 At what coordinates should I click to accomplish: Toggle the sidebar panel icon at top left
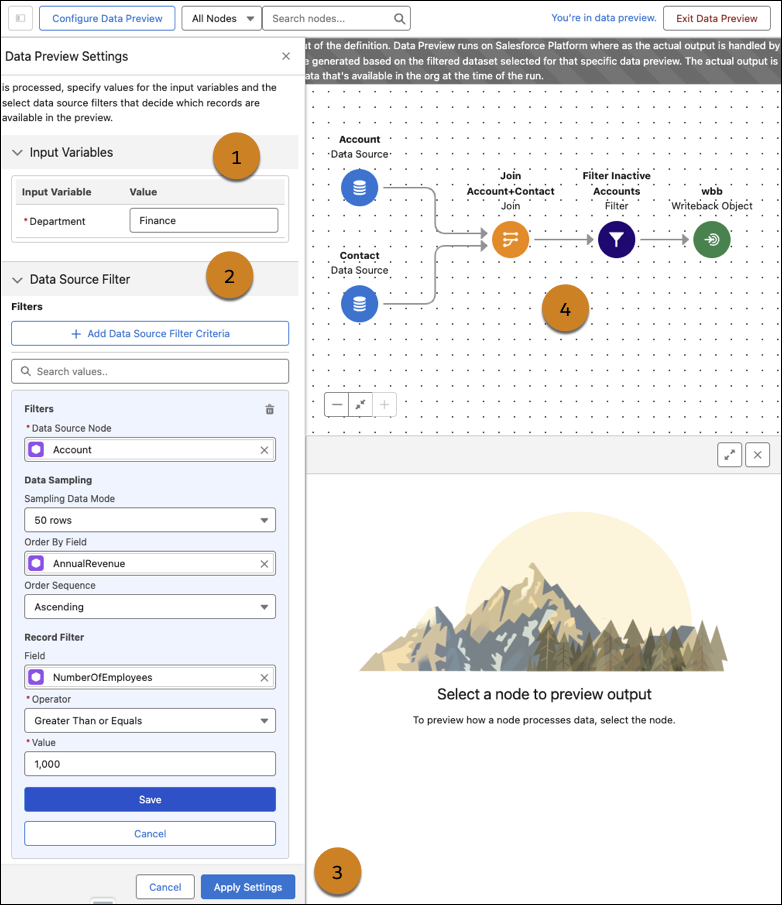coord(20,18)
